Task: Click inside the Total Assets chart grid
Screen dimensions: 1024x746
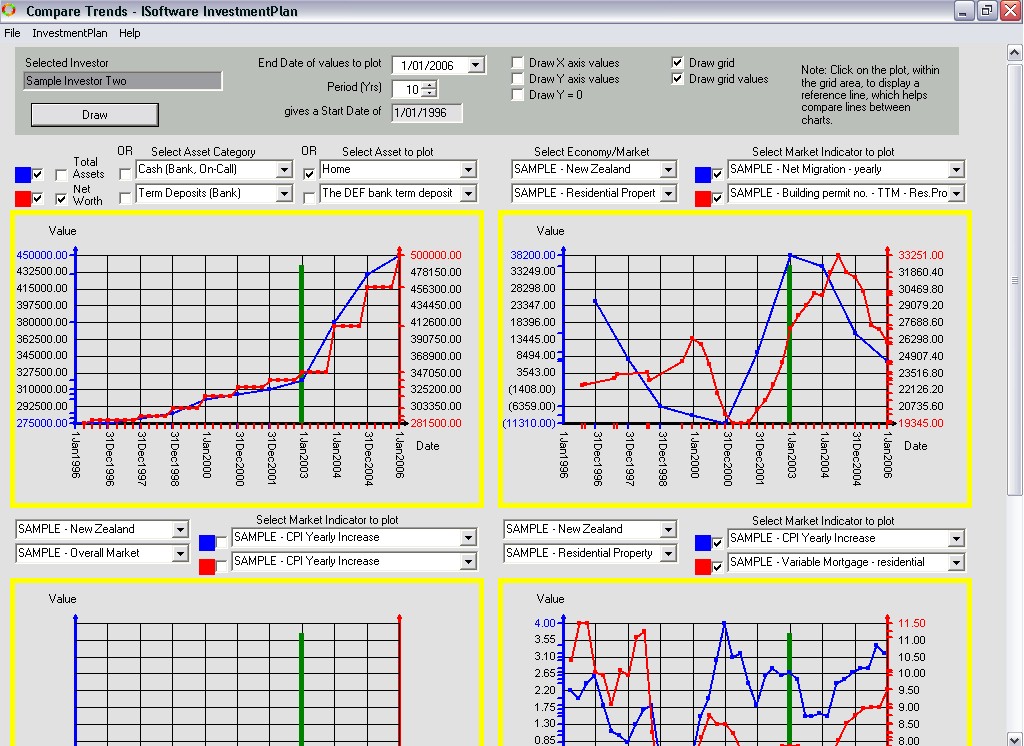Action: (x=238, y=339)
